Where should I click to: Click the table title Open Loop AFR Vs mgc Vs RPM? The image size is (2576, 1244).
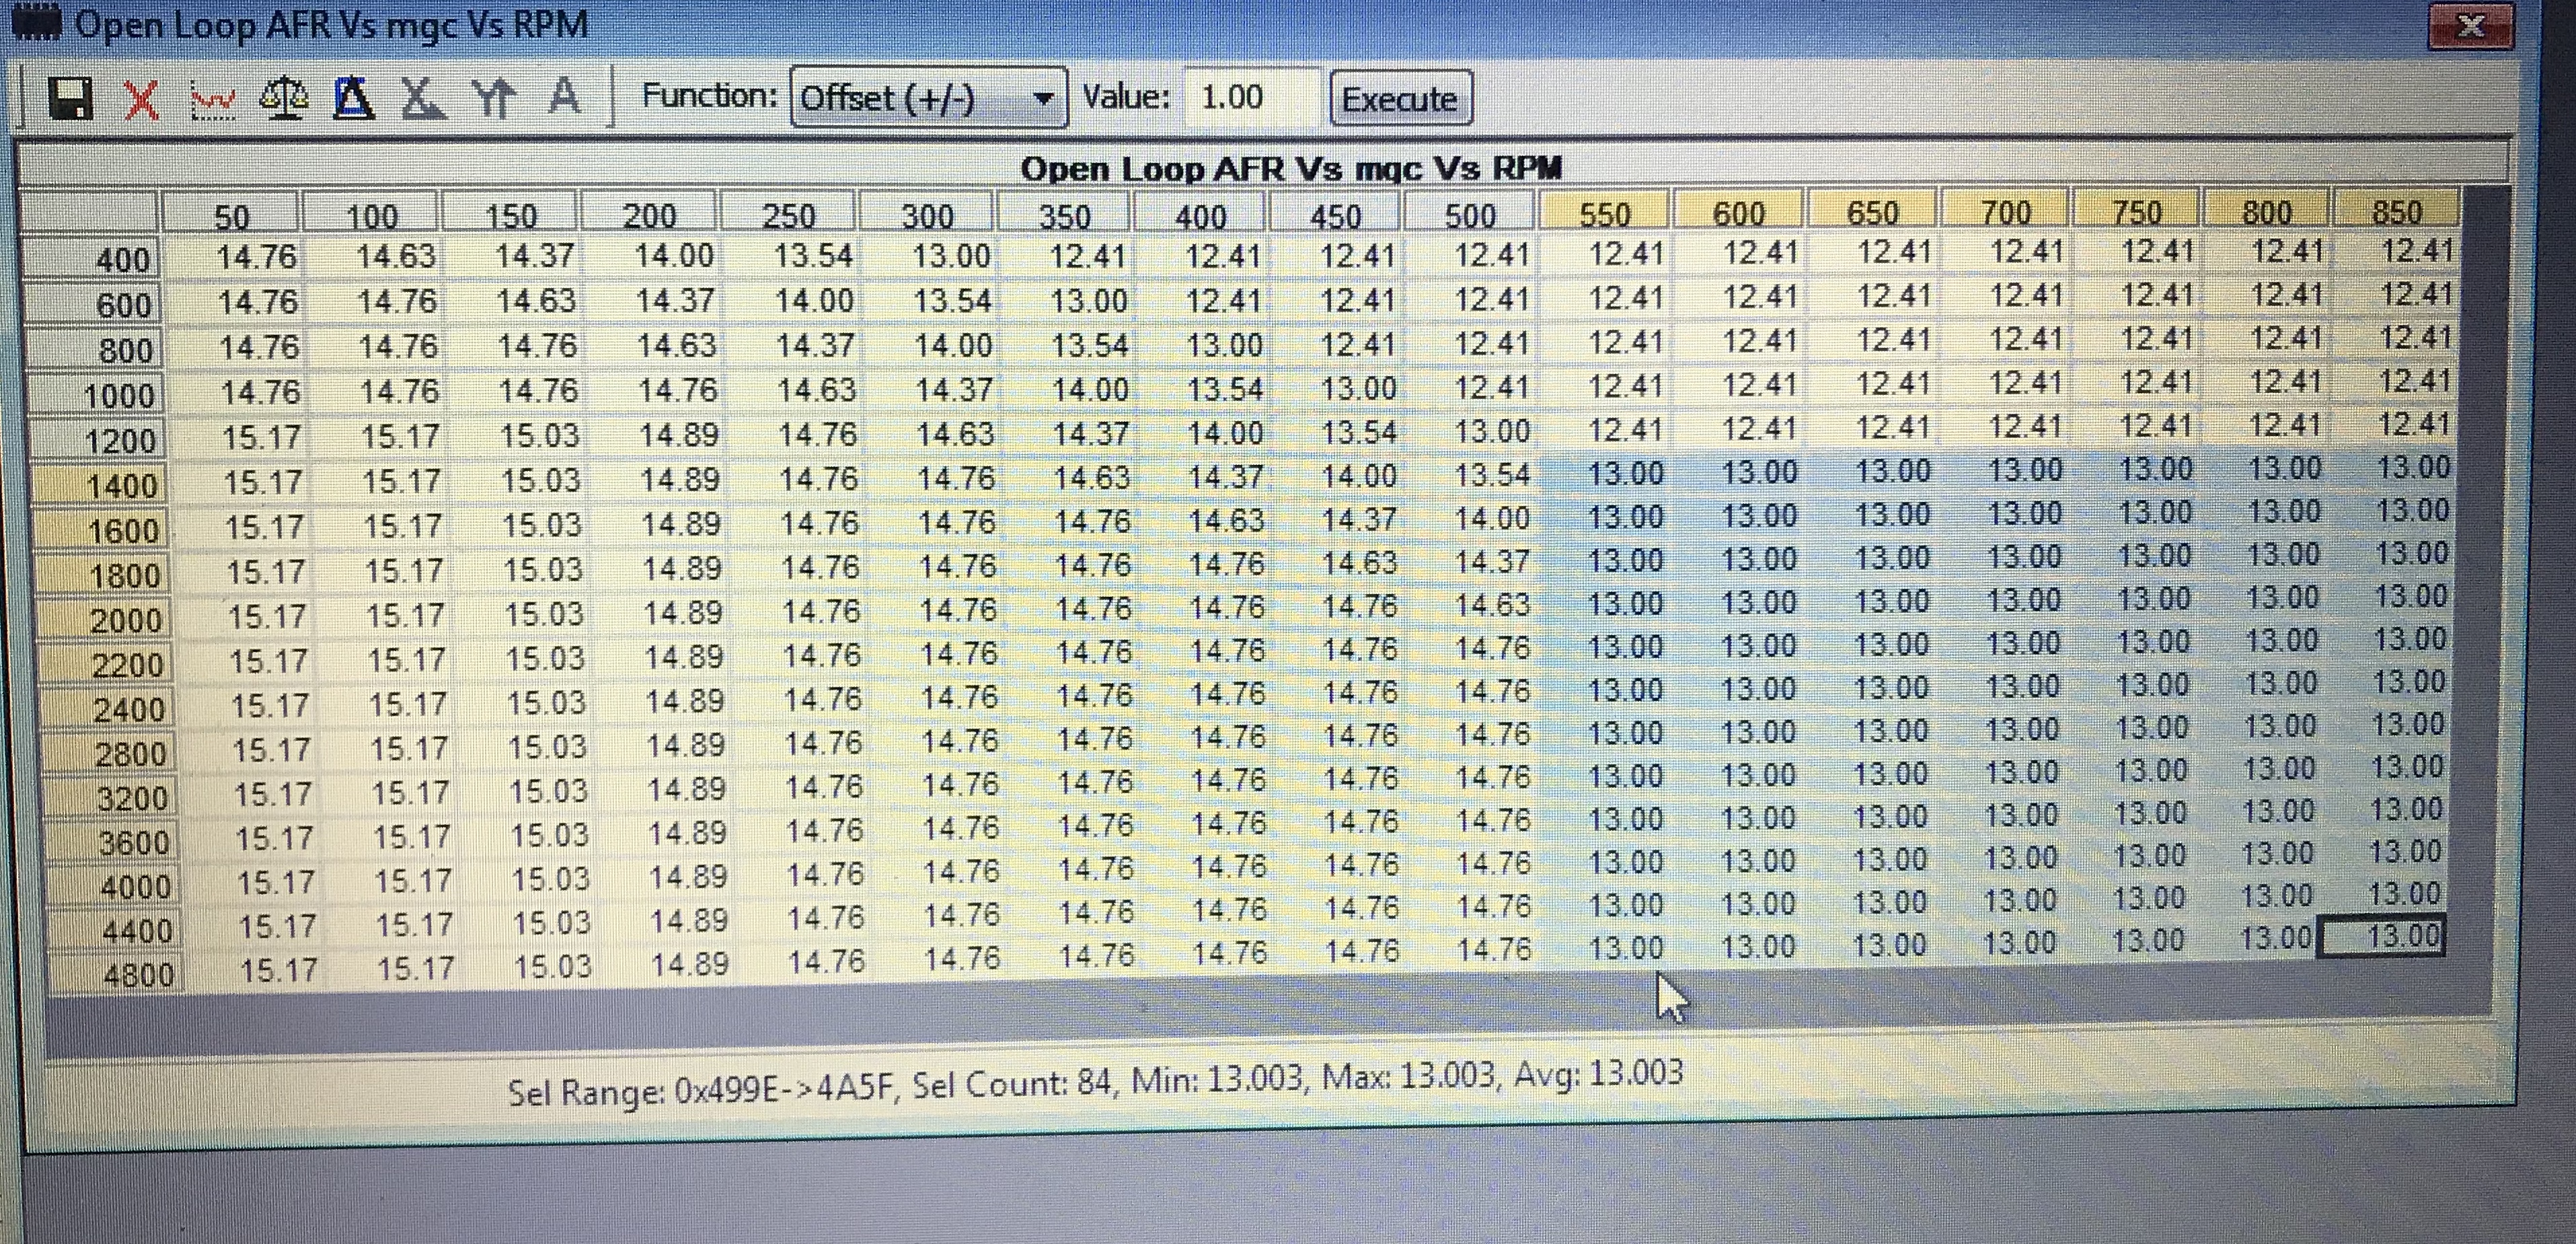tap(1290, 168)
